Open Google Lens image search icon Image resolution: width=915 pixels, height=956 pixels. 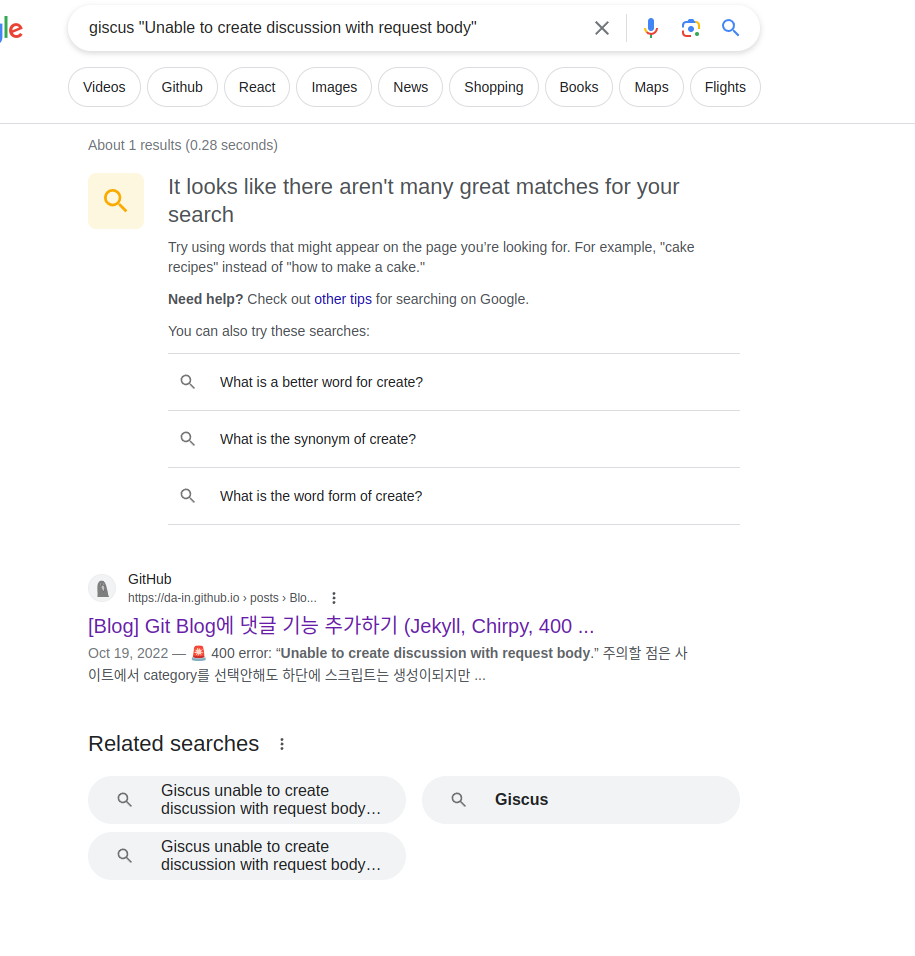click(x=690, y=28)
